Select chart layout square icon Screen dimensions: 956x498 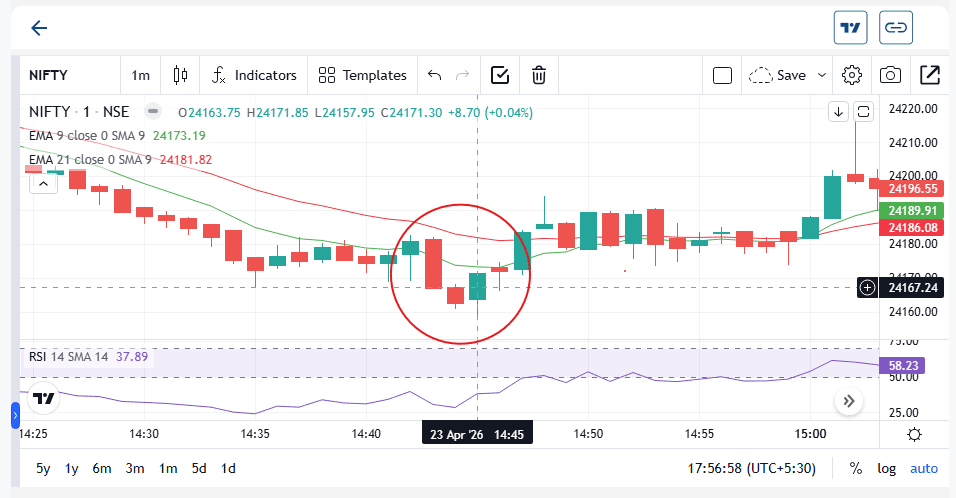[722, 75]
